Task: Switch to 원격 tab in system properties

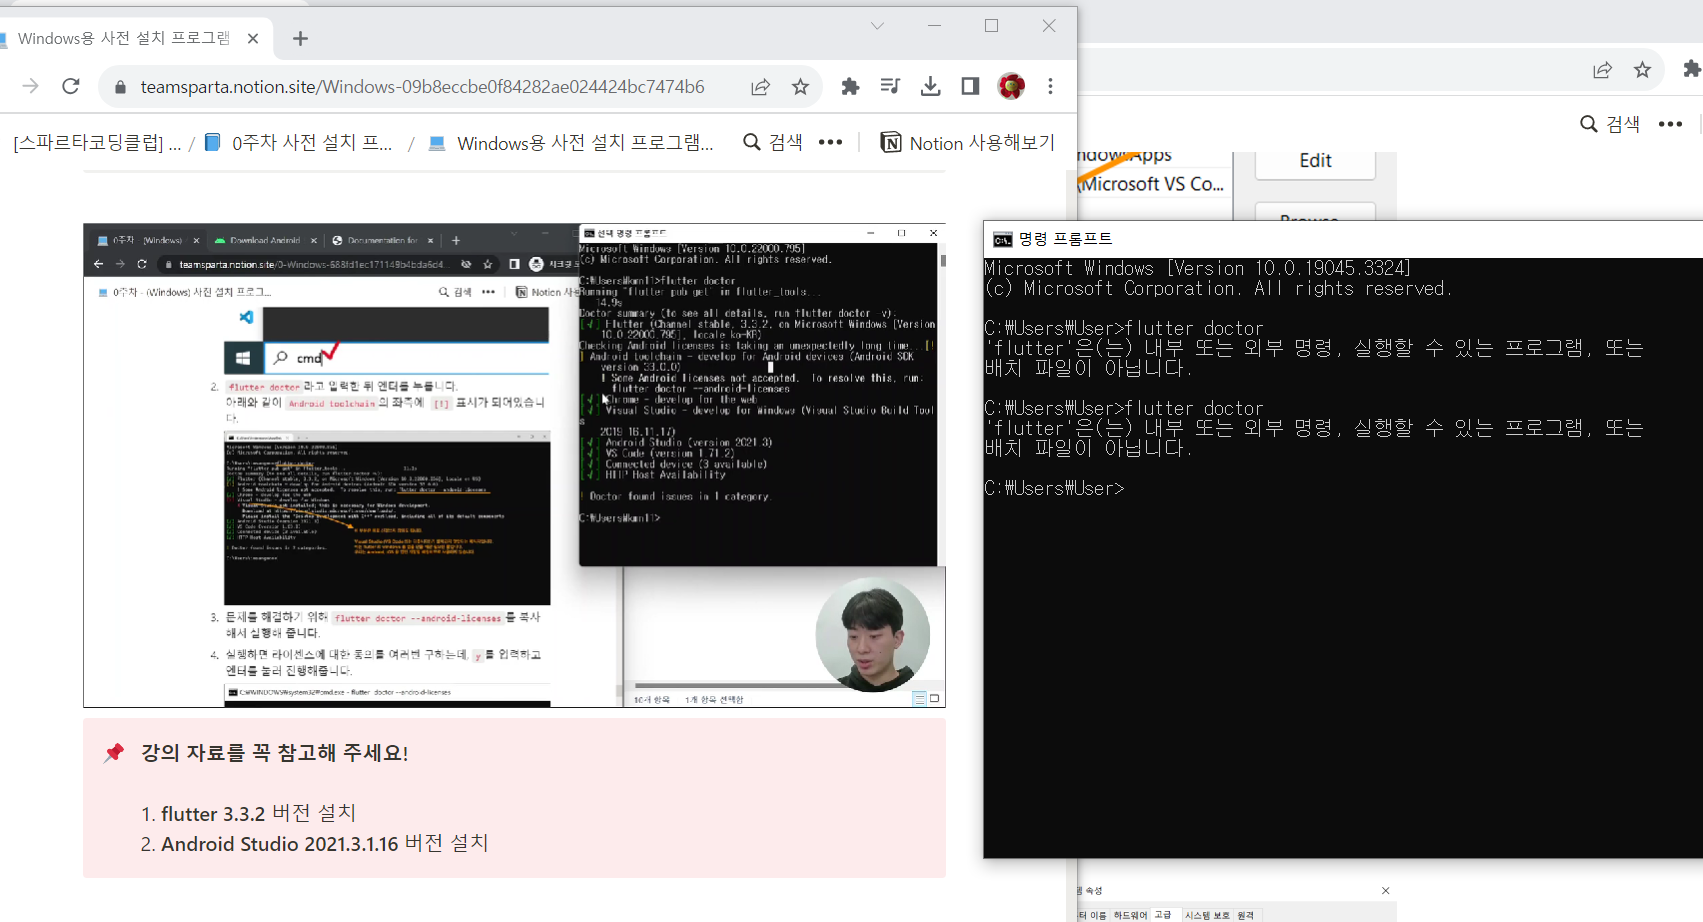Action: click(1245, 915)
